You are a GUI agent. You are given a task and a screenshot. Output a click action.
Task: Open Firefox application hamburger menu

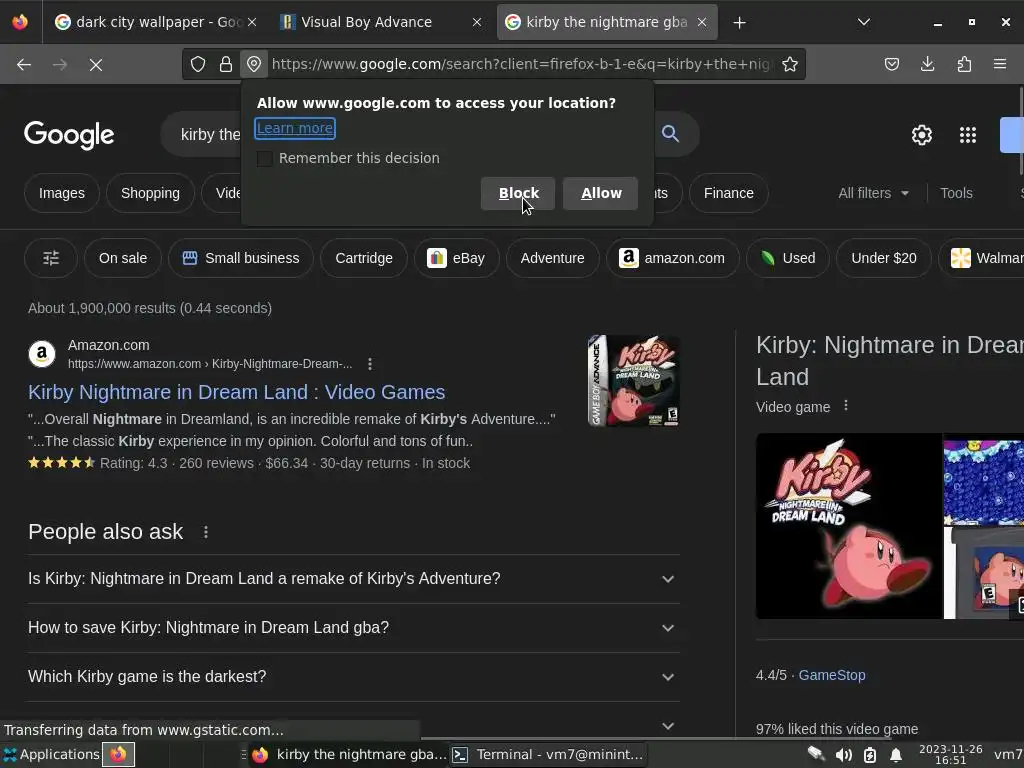[1000, 64]
